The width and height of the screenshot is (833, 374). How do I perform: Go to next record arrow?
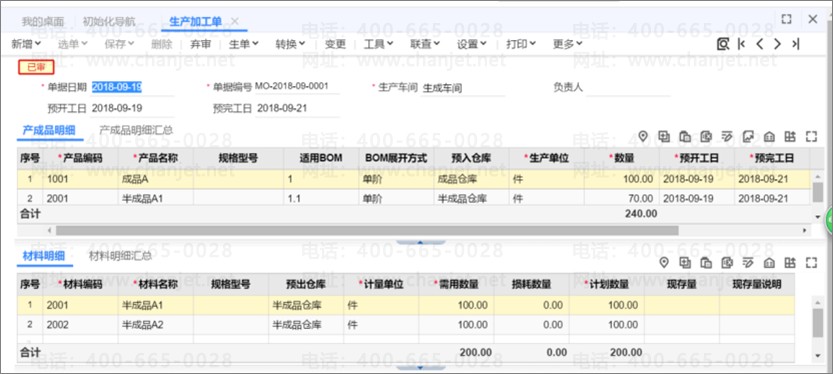pyautogui.click(x=777, y=44)
